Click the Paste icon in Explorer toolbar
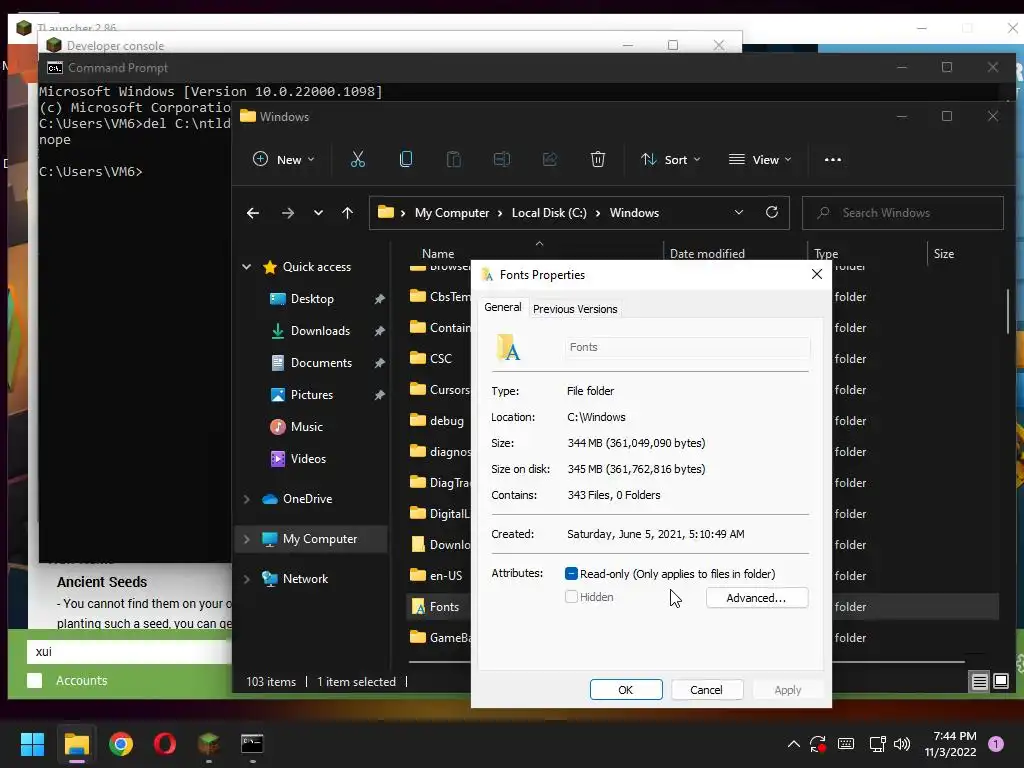The height and width of the screenshot is (768, 1024). coord(454,159)
